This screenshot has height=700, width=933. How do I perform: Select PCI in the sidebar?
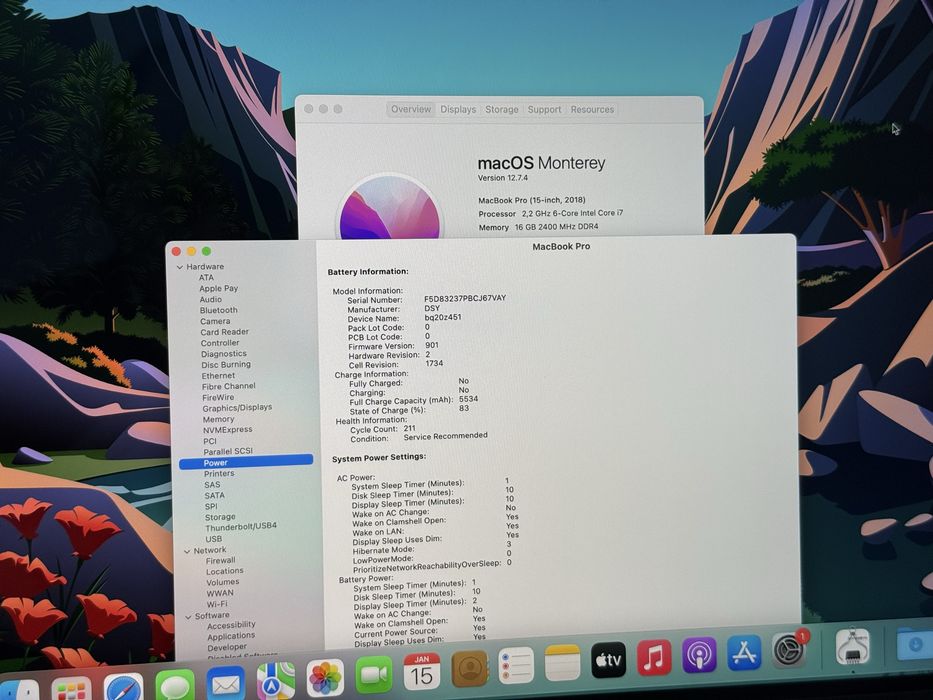click(x=210, y=441)
